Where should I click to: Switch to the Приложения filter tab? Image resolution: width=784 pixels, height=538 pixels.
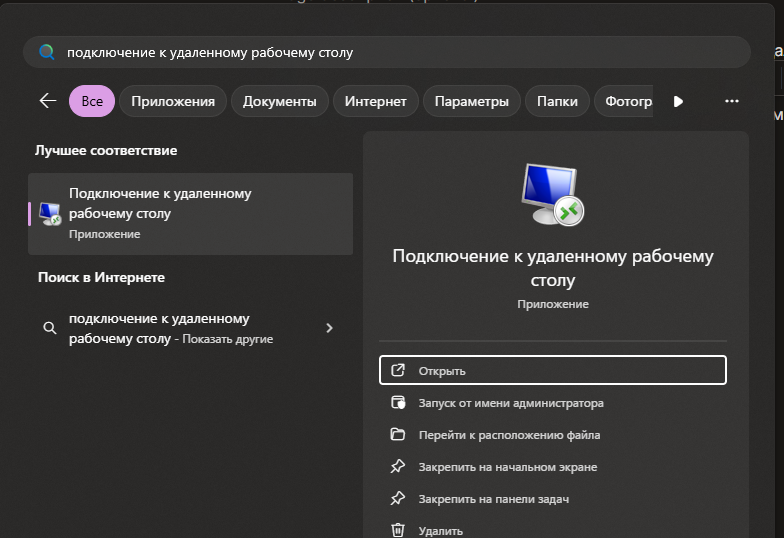tap(173, 101)
